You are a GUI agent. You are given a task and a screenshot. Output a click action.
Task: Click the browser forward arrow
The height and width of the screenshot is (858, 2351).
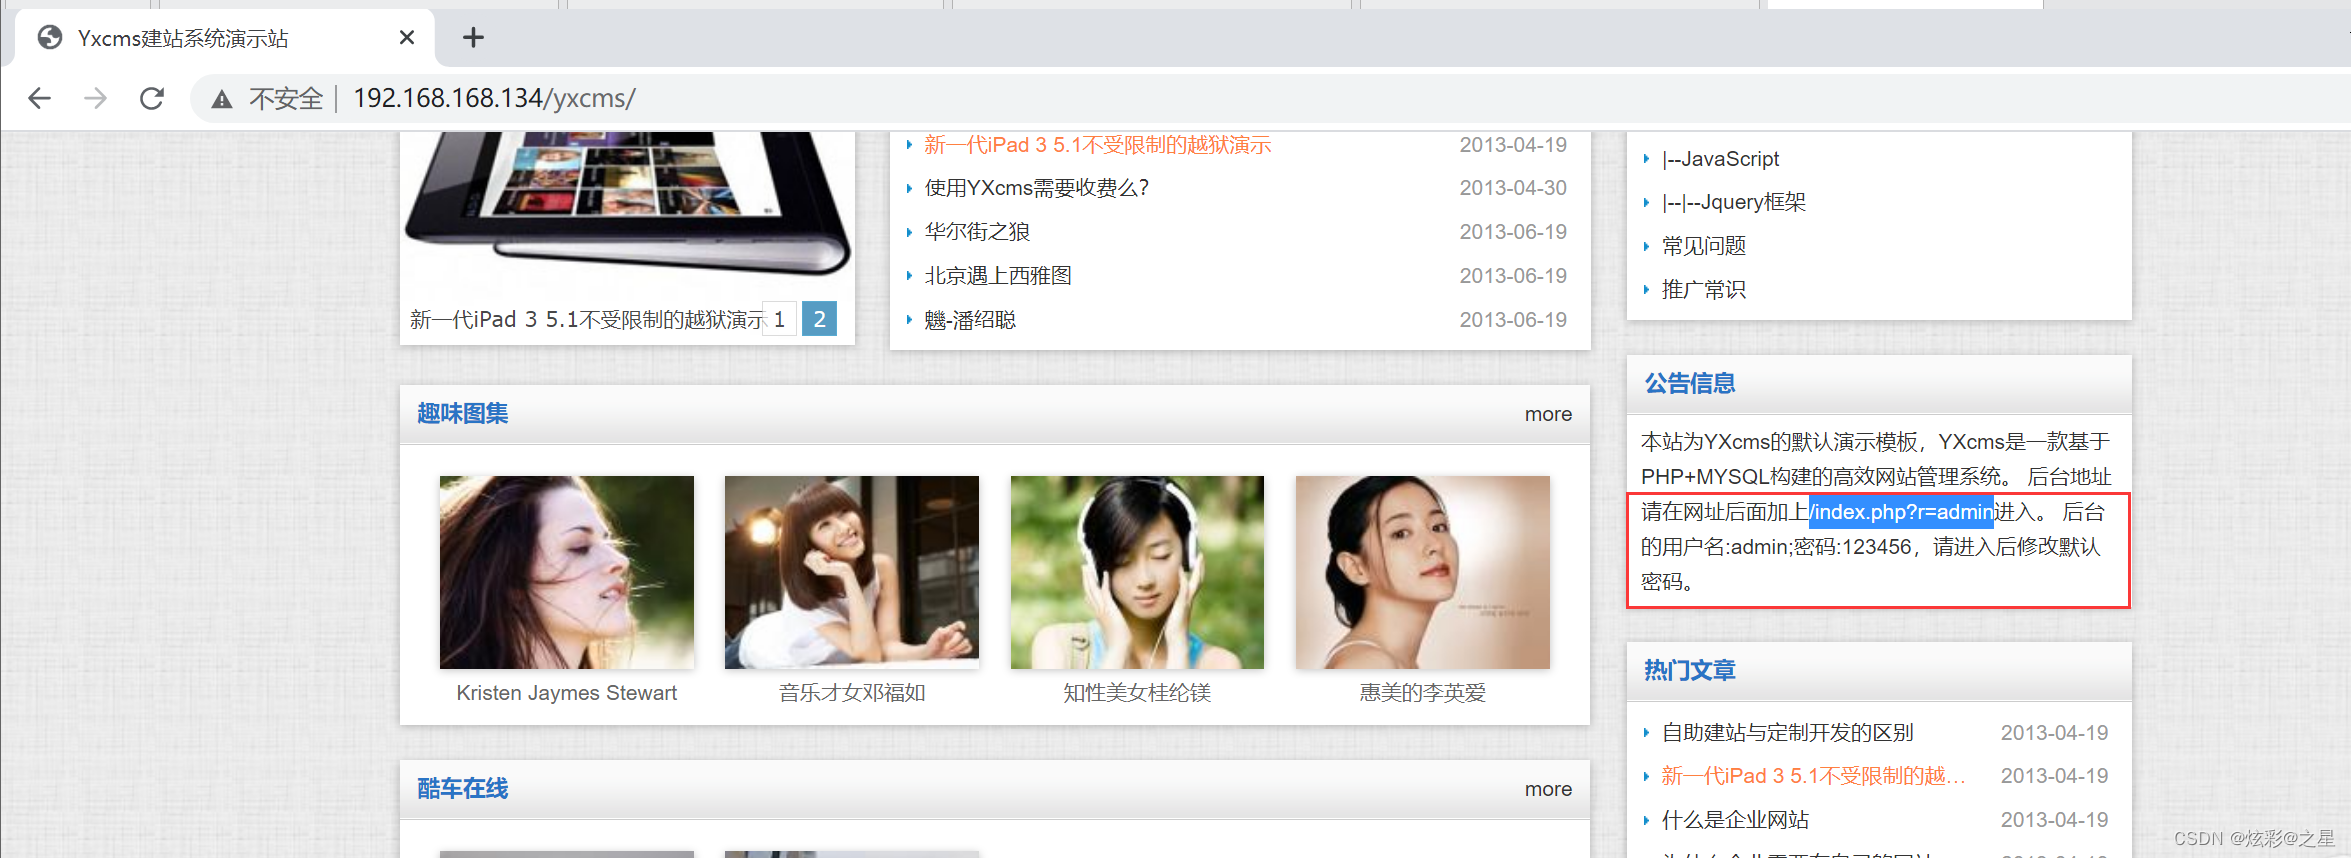pos(96,98)
